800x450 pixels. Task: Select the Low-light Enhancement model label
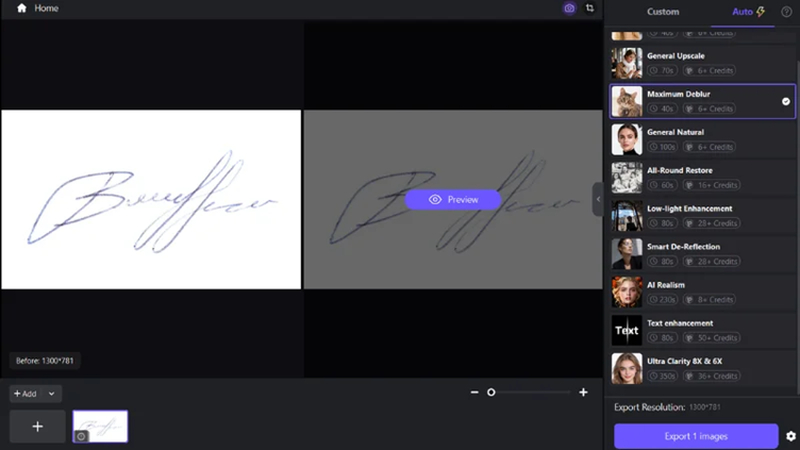tap(689, 209)
